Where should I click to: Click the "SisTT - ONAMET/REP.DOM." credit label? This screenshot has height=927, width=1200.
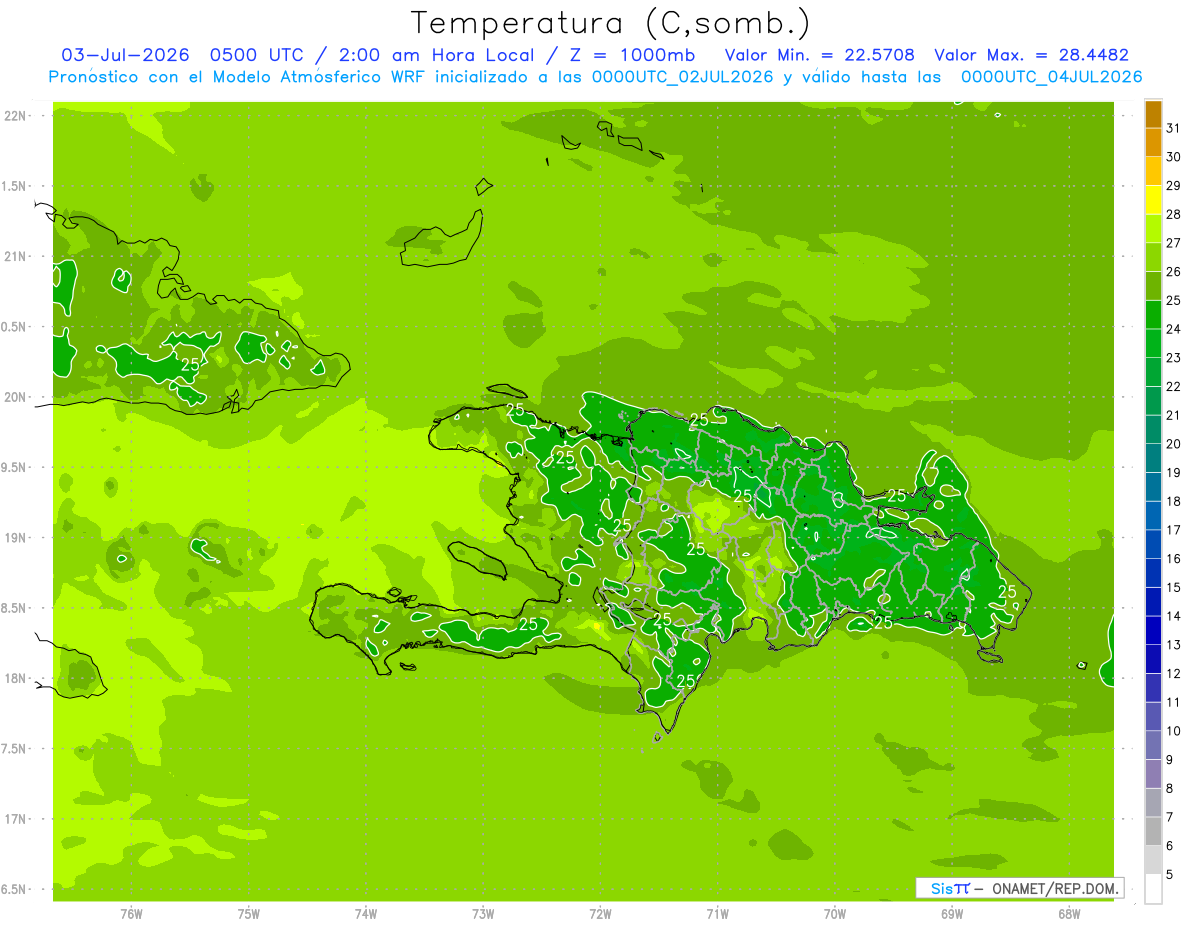(1020, 888)
